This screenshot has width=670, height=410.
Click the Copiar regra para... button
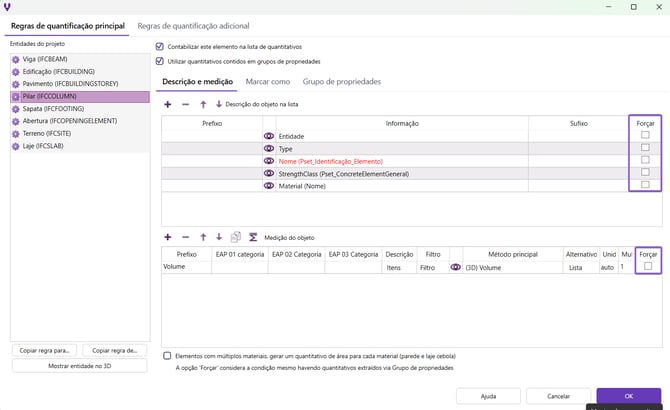tap(44, 351)
